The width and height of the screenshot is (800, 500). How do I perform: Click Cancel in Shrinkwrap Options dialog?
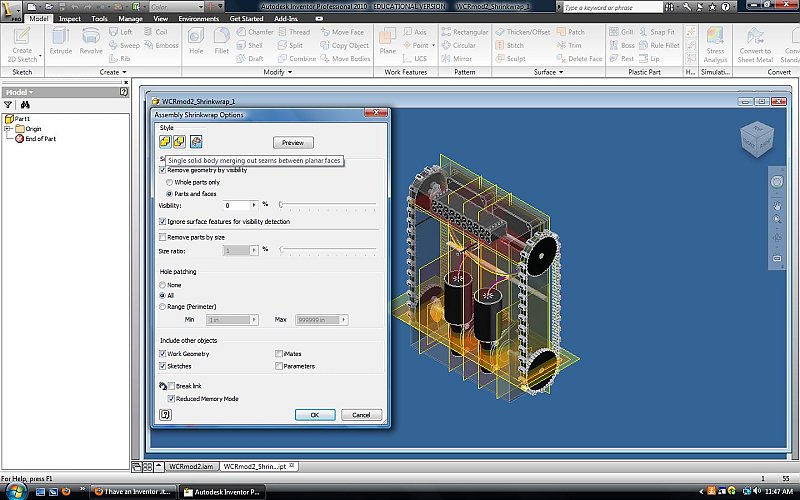click(361, 415)
